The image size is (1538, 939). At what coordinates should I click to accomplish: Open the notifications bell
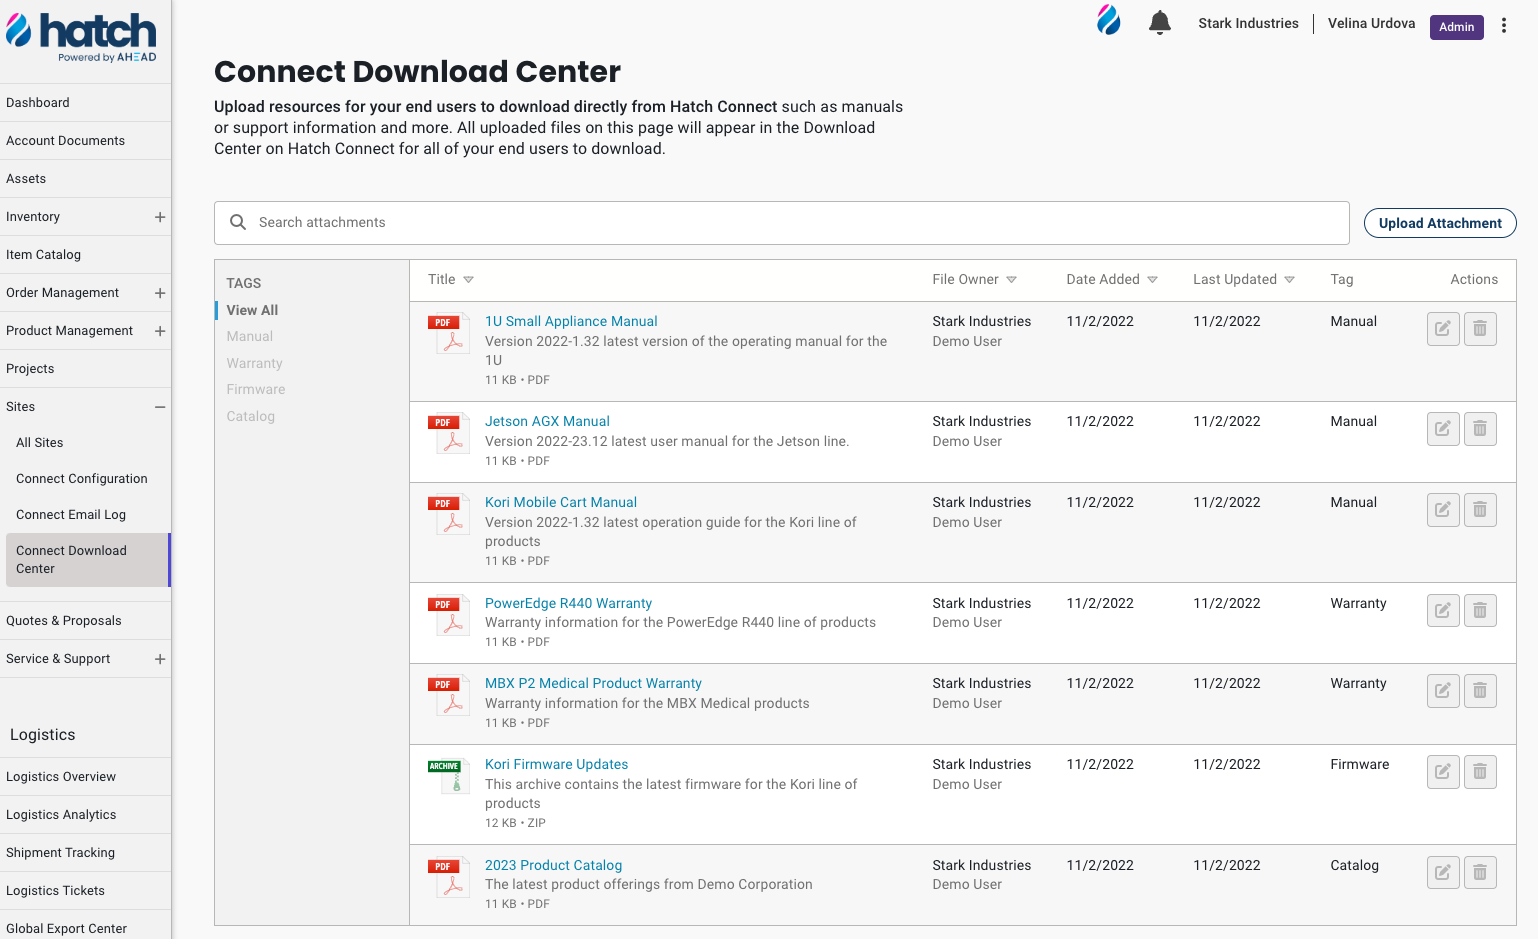click(1160, 22)
